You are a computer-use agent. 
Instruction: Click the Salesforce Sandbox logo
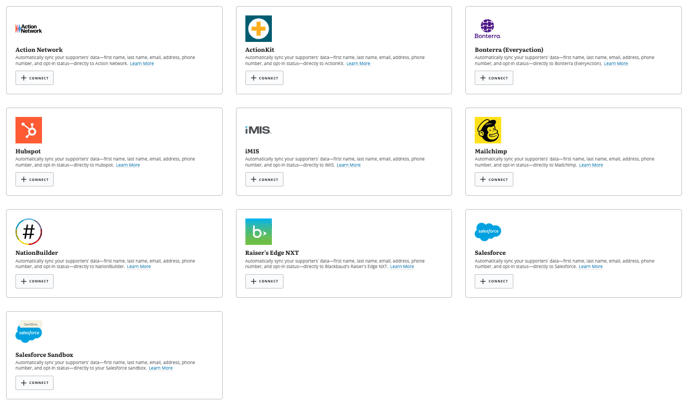click(29, 332)
